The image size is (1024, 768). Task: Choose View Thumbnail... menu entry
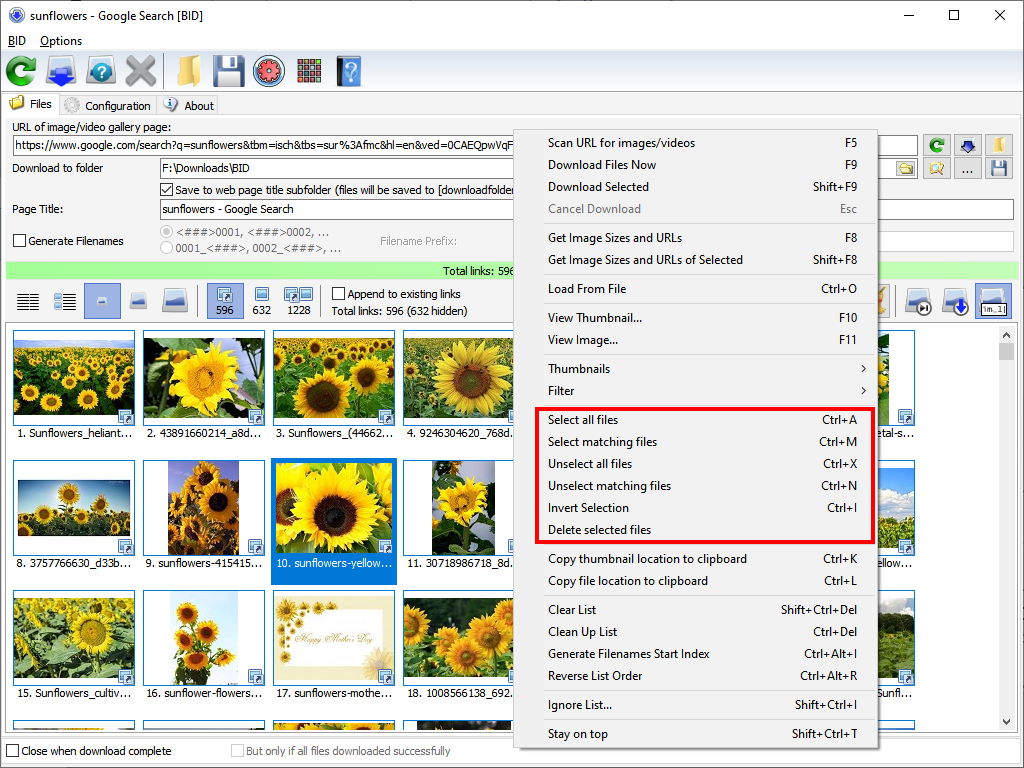pos(702,318)
